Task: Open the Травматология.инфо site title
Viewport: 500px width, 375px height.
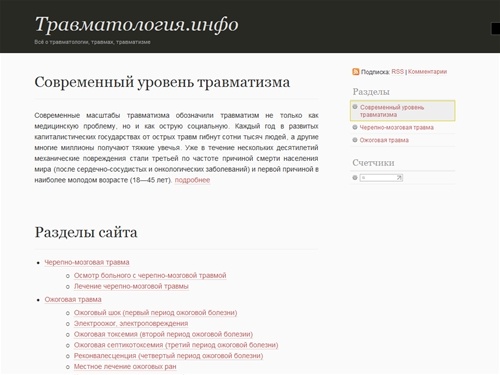Action: [x=137, y=25]
